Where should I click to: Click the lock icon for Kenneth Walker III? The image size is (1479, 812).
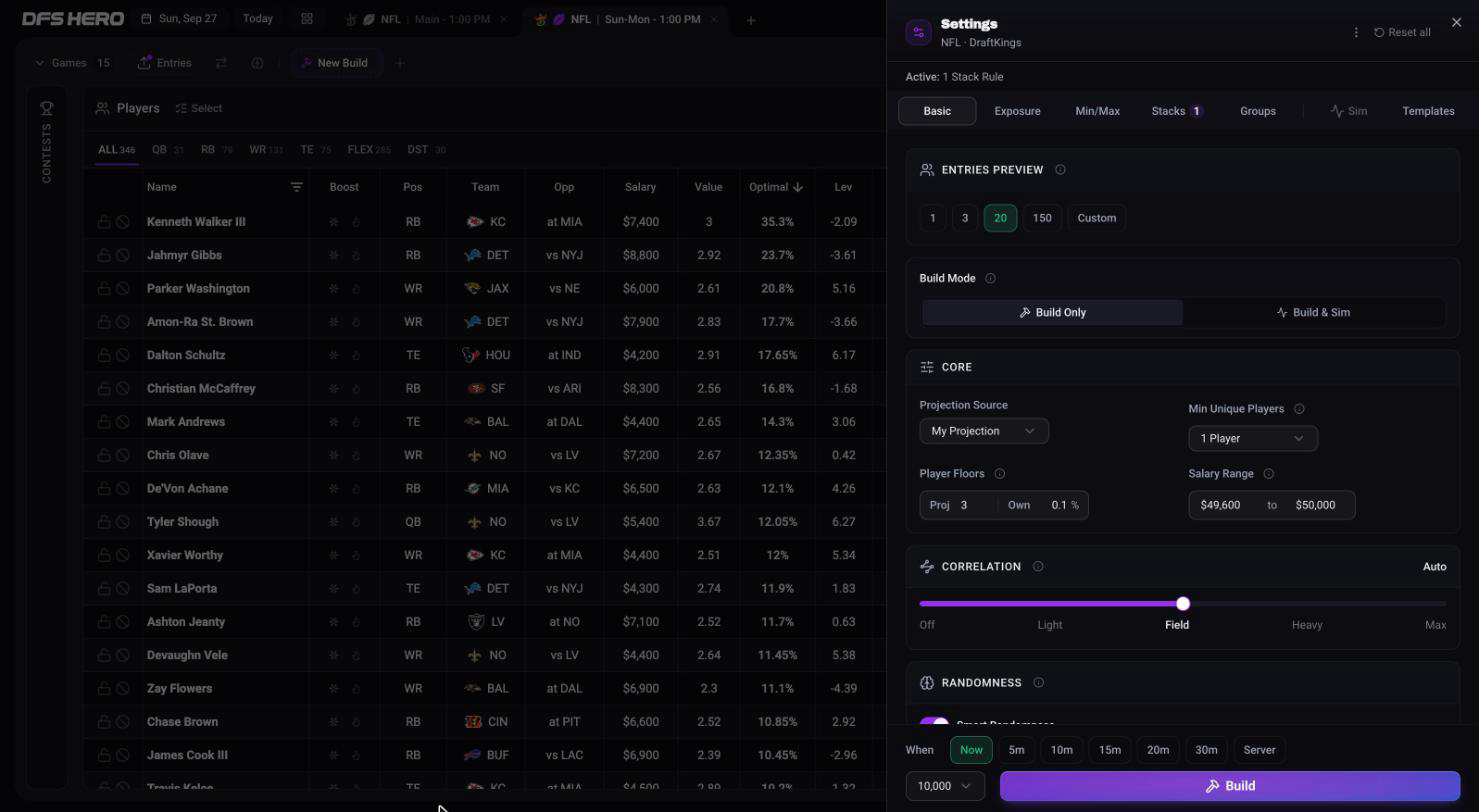pyautogui.click(x=104, y=222)
